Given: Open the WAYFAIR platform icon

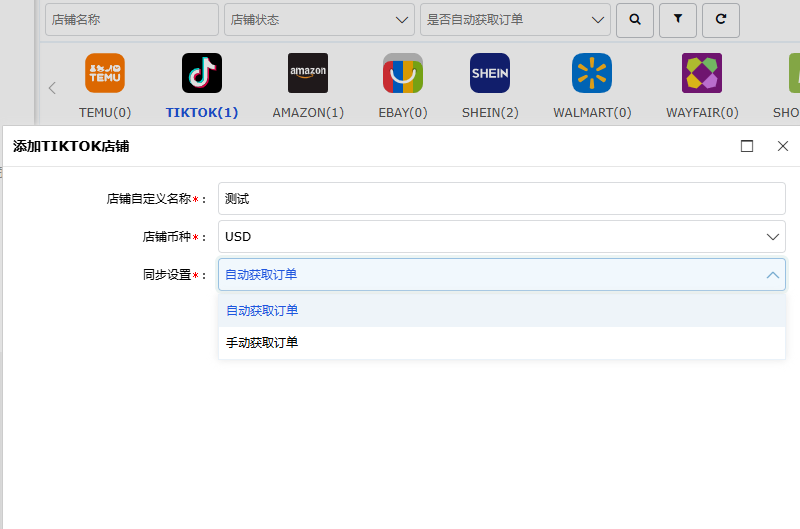Looking at the screenshot, I should click(x=702, y=73).
